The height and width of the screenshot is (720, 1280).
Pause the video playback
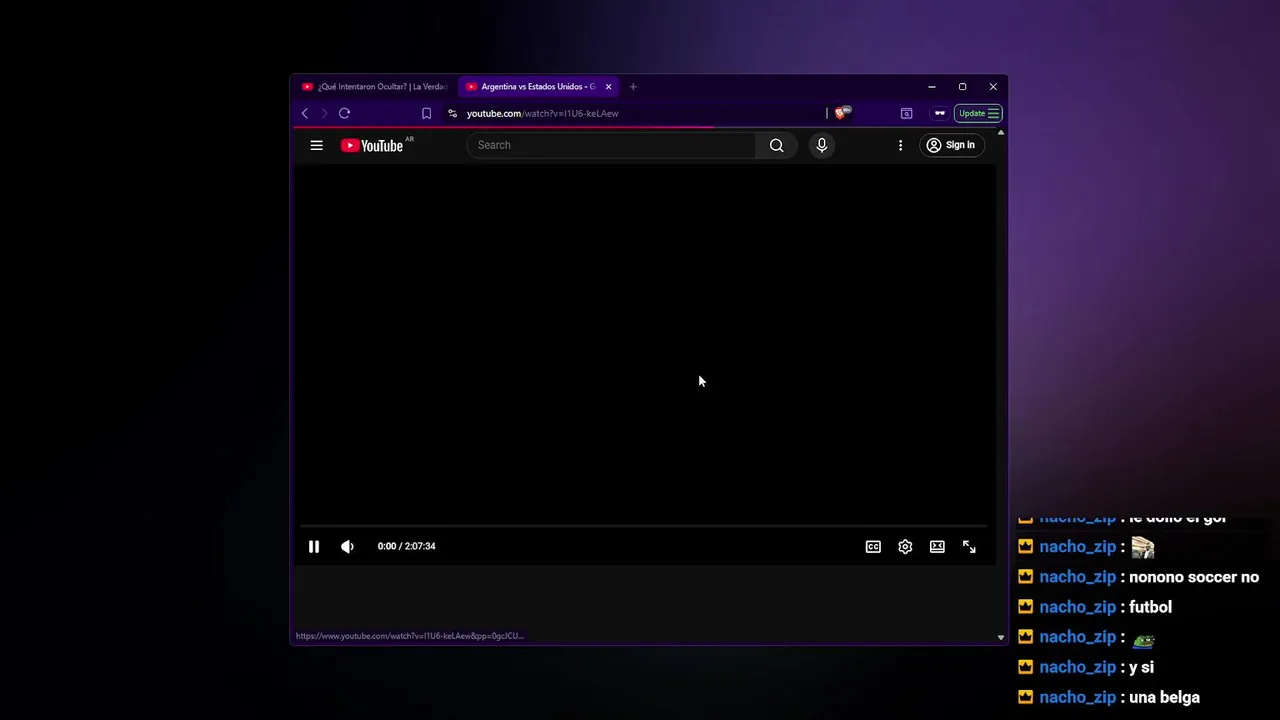314,546
